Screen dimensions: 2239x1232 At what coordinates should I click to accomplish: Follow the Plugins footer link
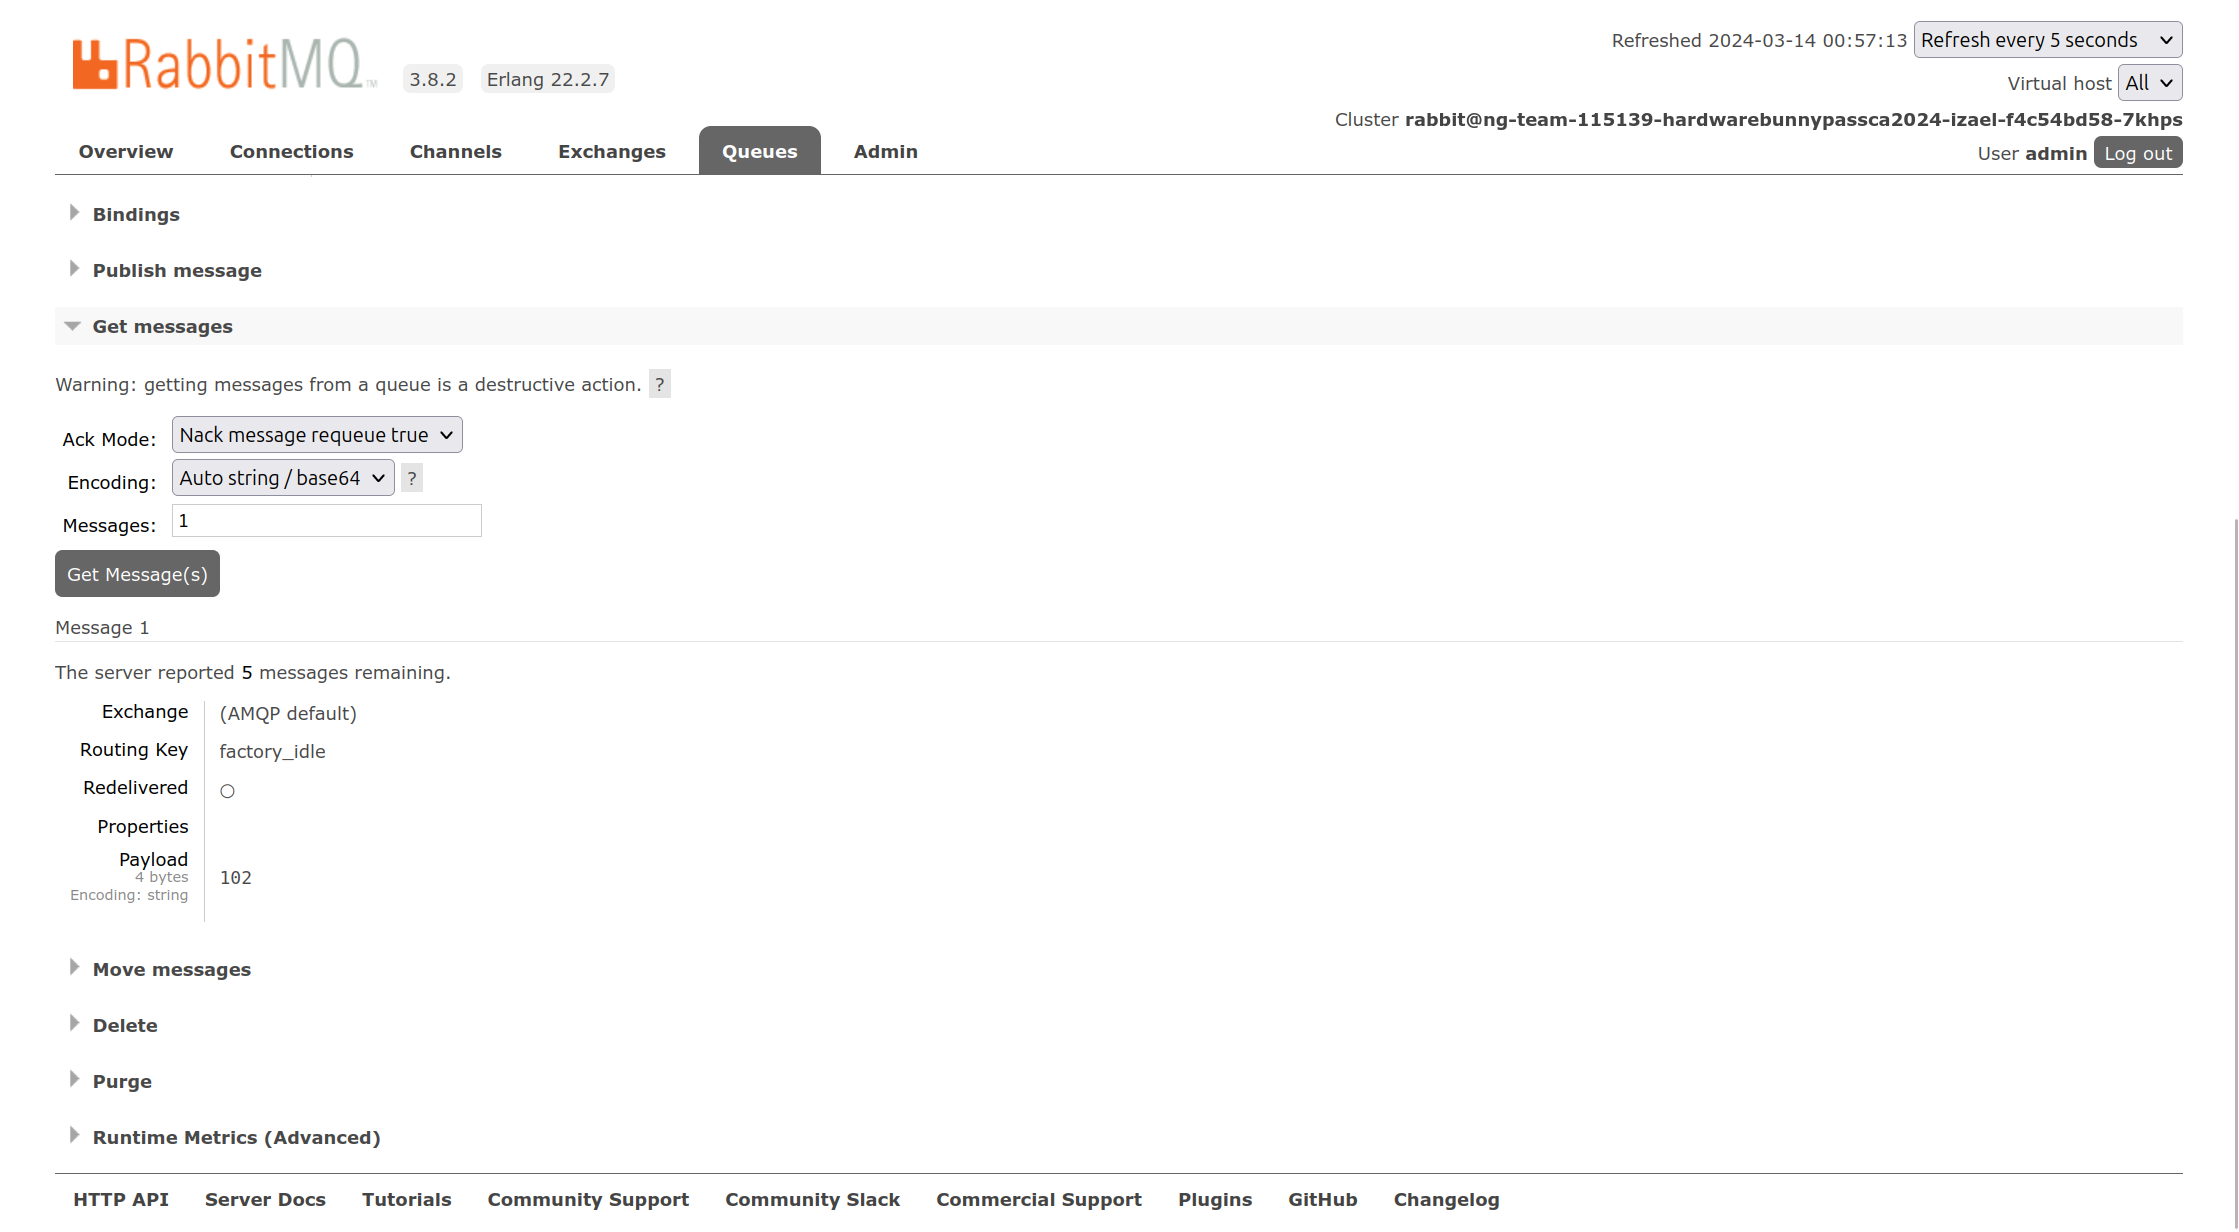[x=1215, y=1199]
